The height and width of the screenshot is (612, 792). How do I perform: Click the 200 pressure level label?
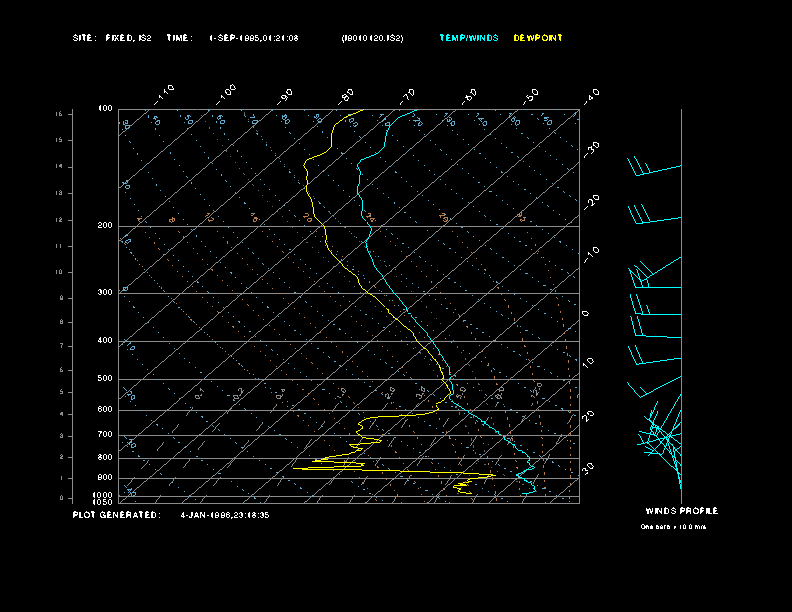point(105,226)
